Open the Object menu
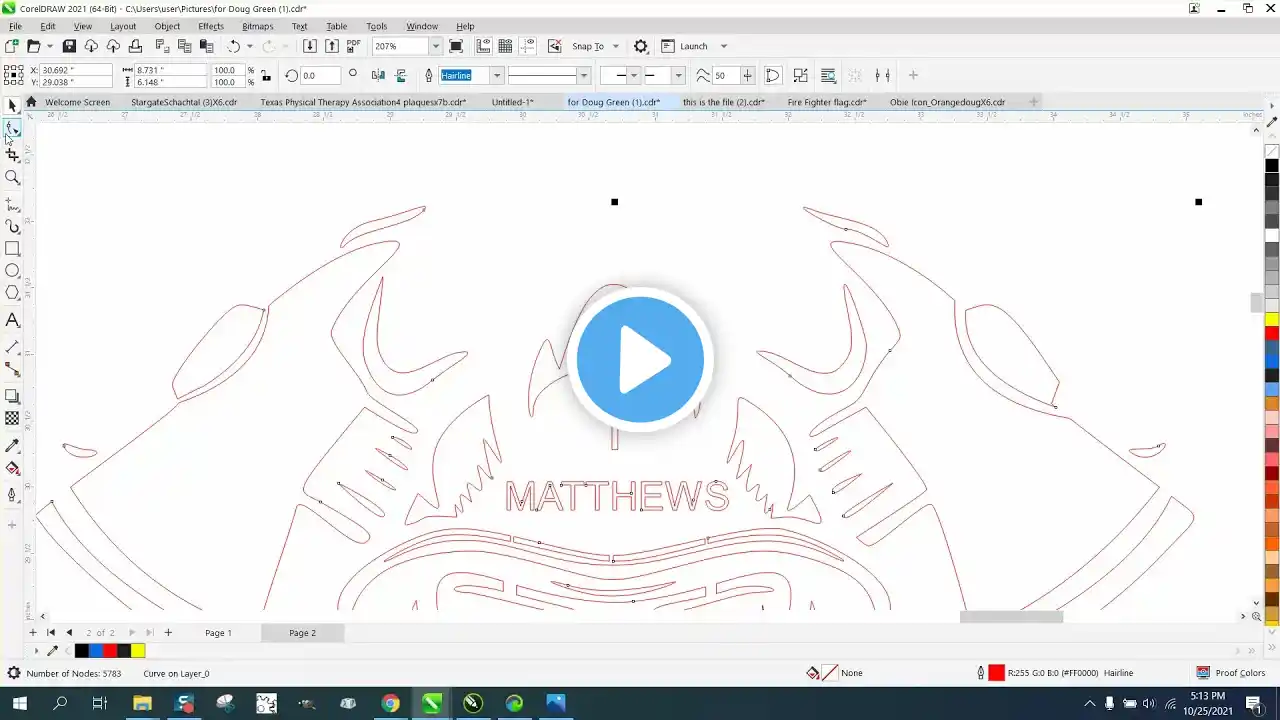The height and width of the screenshot is (720, 1280). (x=167, y=26)
